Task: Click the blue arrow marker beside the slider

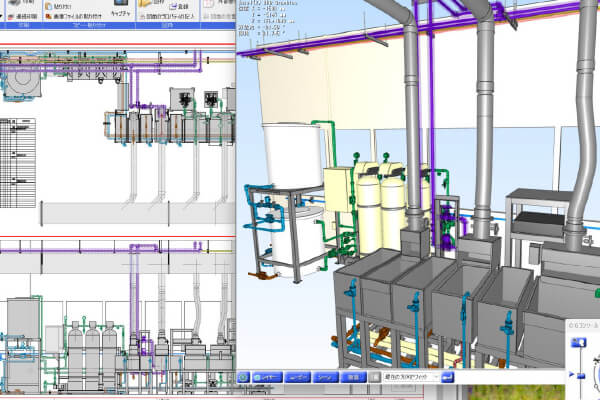Action: click(x=572, y=374)
